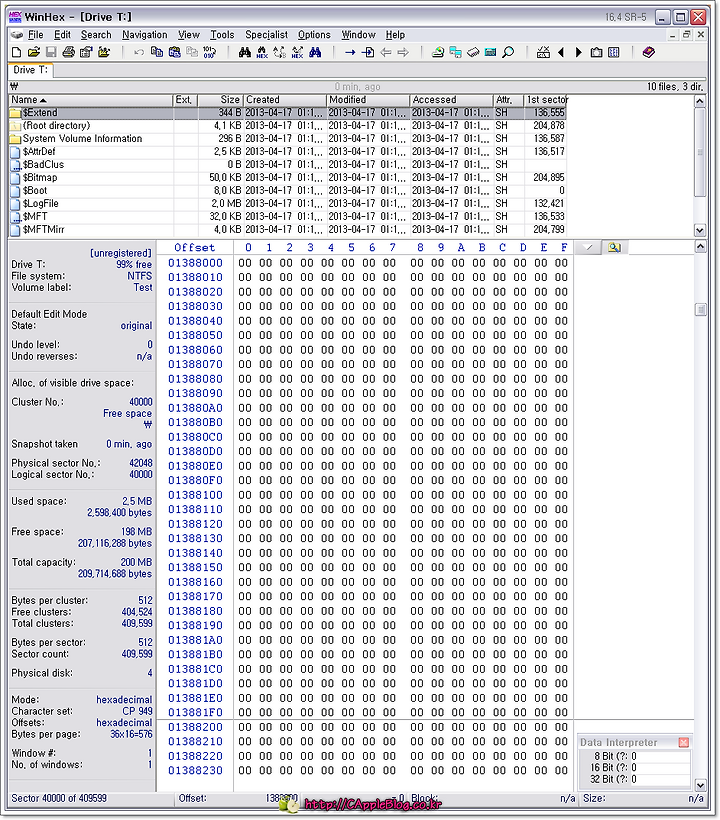Sort by the Modified column header
The height and width of the screenshot is (820, 720).
(x=369, y=100)
